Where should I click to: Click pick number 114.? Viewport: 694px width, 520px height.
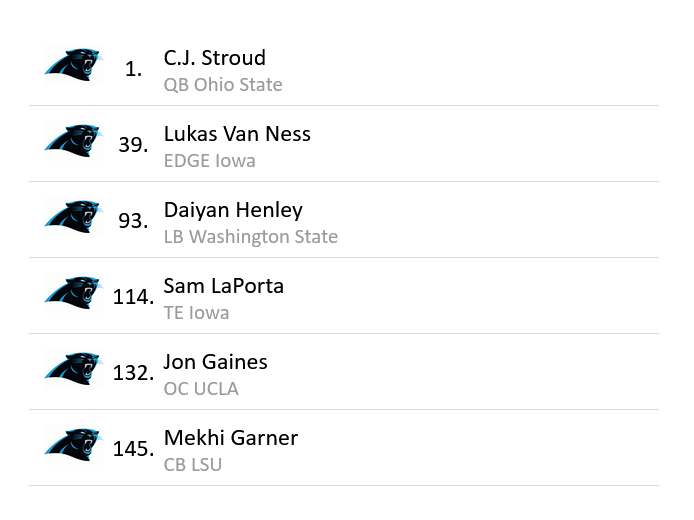[133, 297]
